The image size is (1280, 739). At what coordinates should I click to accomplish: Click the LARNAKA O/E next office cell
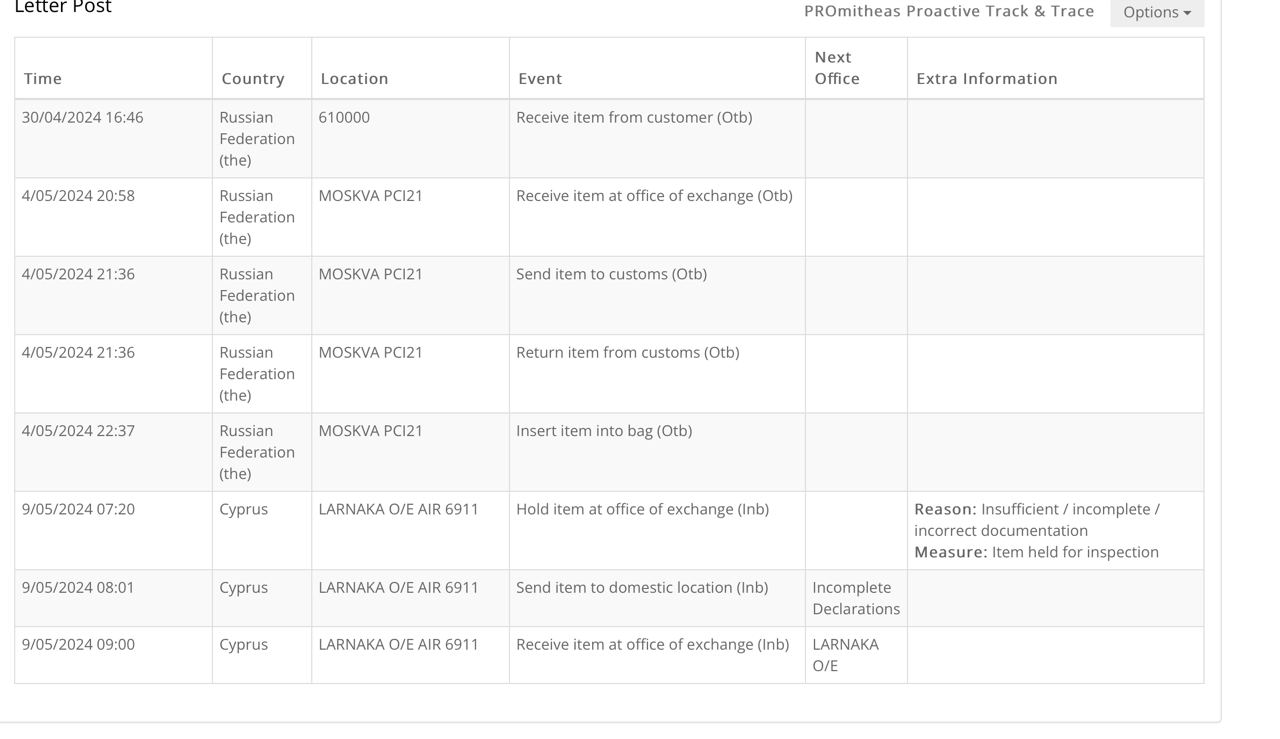click(845, 655)
